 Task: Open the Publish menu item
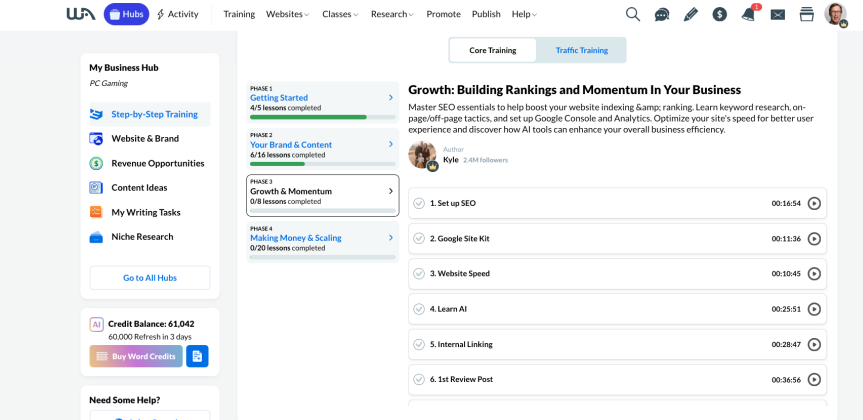pyautogui.click(x=487, y=14)
